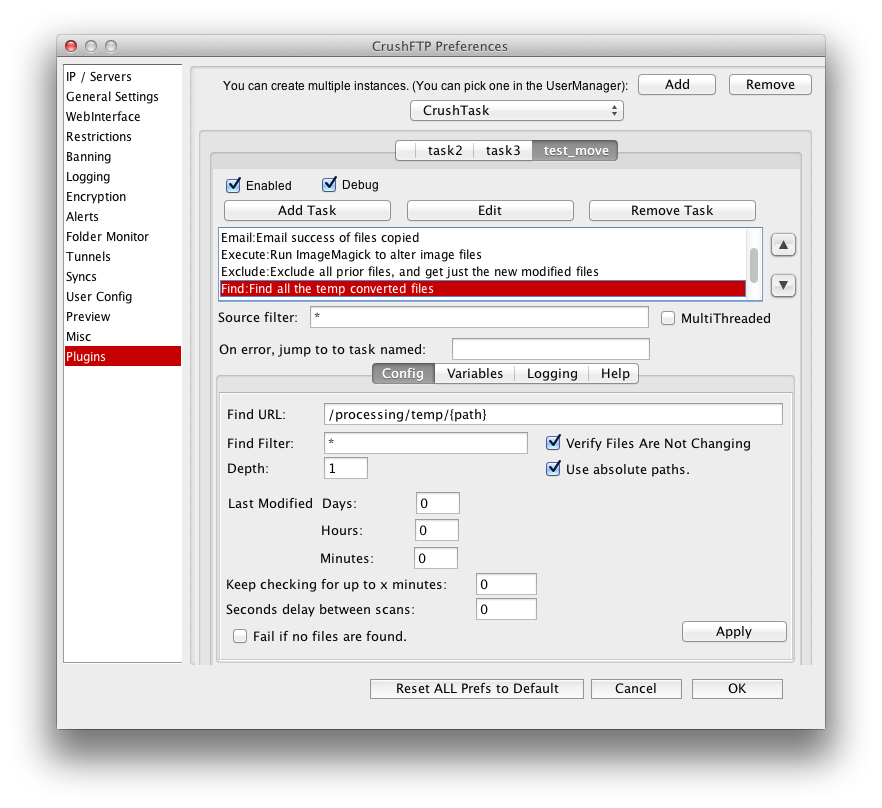Click the Add Task button
Image resolution: width=882 pixels, height=808 pixels.
pyautogui.click(x=307, y=210)
